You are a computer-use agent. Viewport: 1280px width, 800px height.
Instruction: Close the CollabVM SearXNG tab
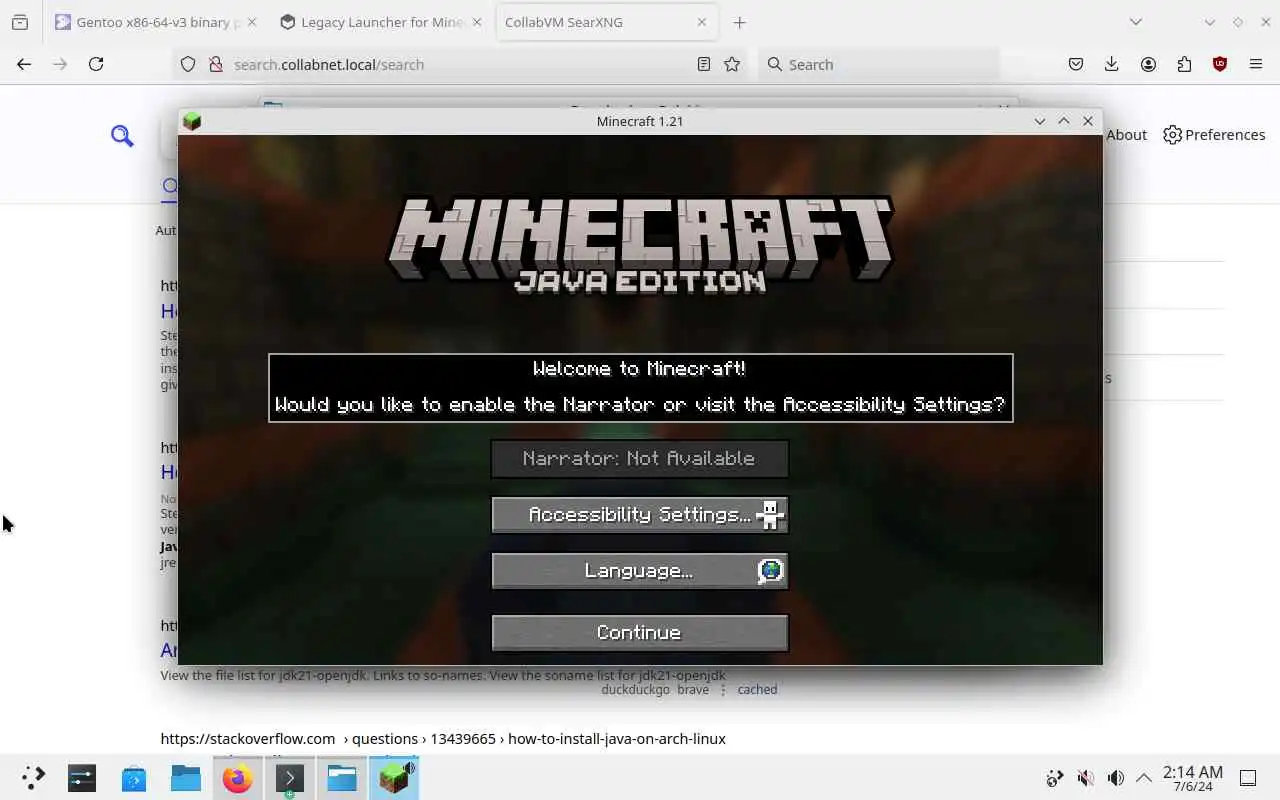click(701, 22)
